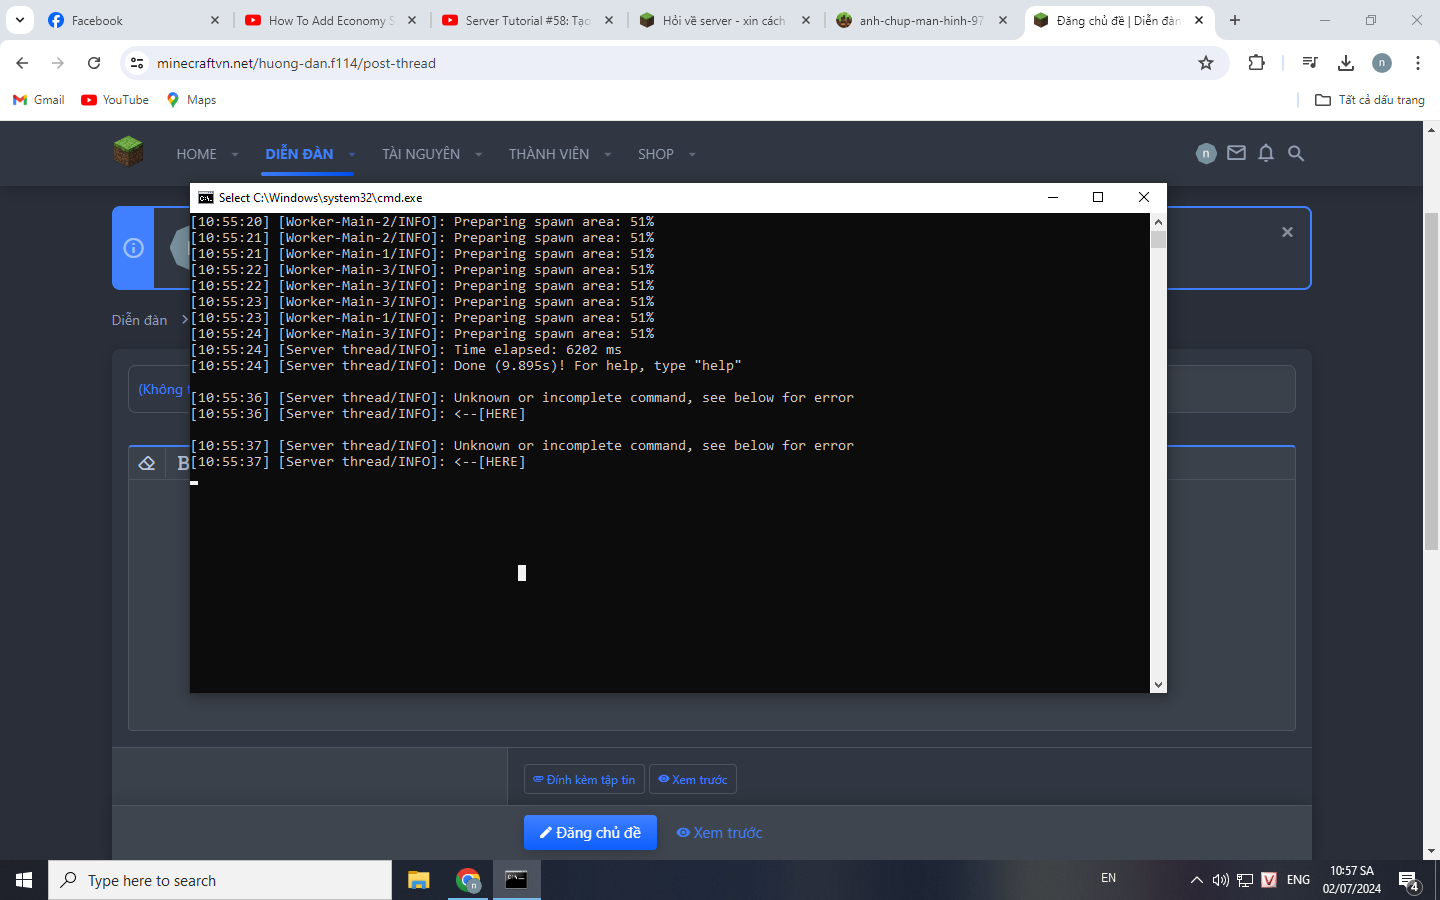The image size is (1440, 900).
Task: Expand the TÀI NGUYÊN dropdown arrow
Action: [479, 154]
